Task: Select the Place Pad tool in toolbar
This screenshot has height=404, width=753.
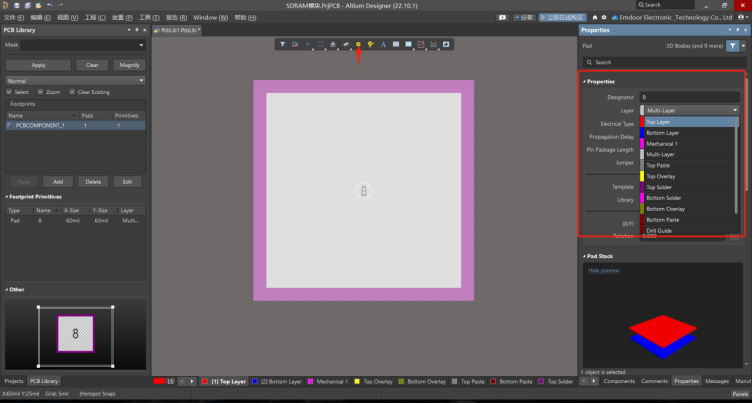Action: pyautogui.click(x=358, y=44)
